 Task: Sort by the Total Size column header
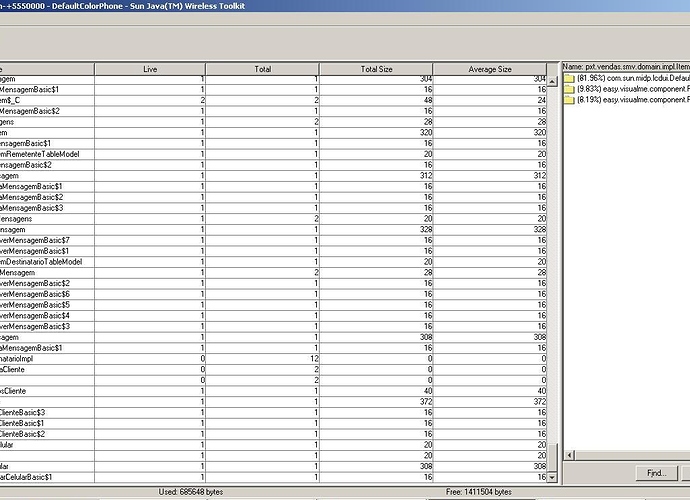(376, 69)
